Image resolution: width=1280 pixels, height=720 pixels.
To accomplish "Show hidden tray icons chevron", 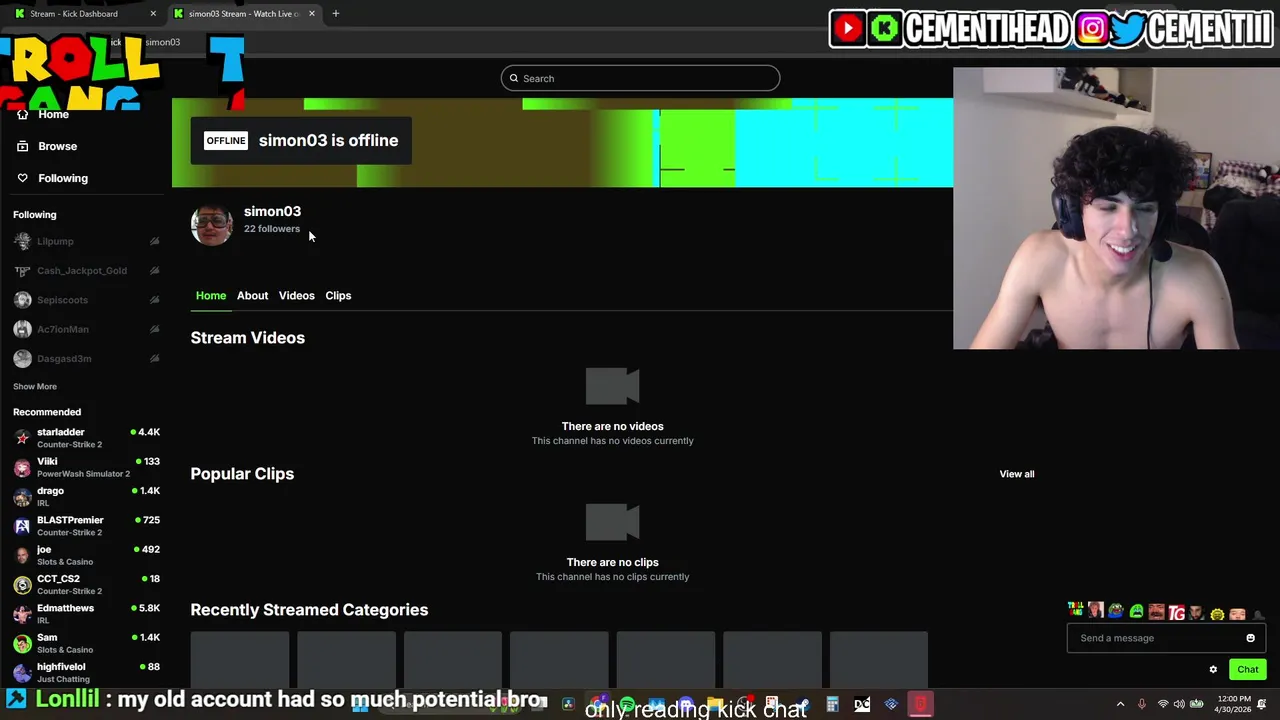I will tap(1120, 704).
